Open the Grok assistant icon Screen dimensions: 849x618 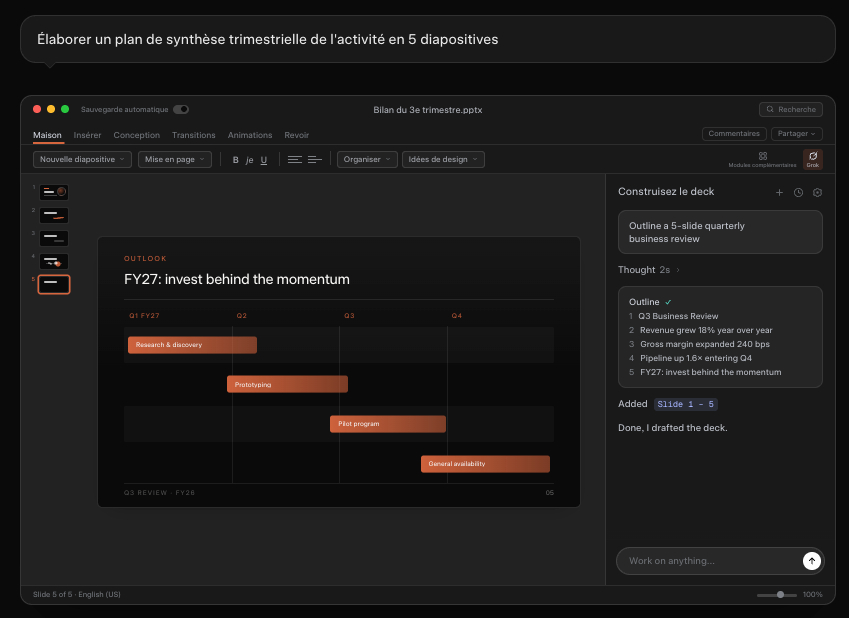(x=813, y=159)
